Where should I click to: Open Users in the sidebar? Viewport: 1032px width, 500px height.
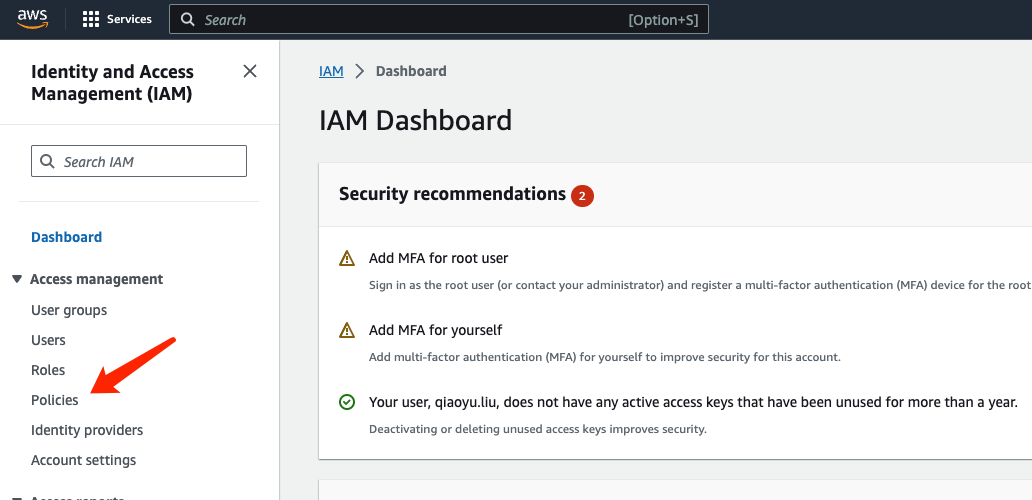(48, 340)
